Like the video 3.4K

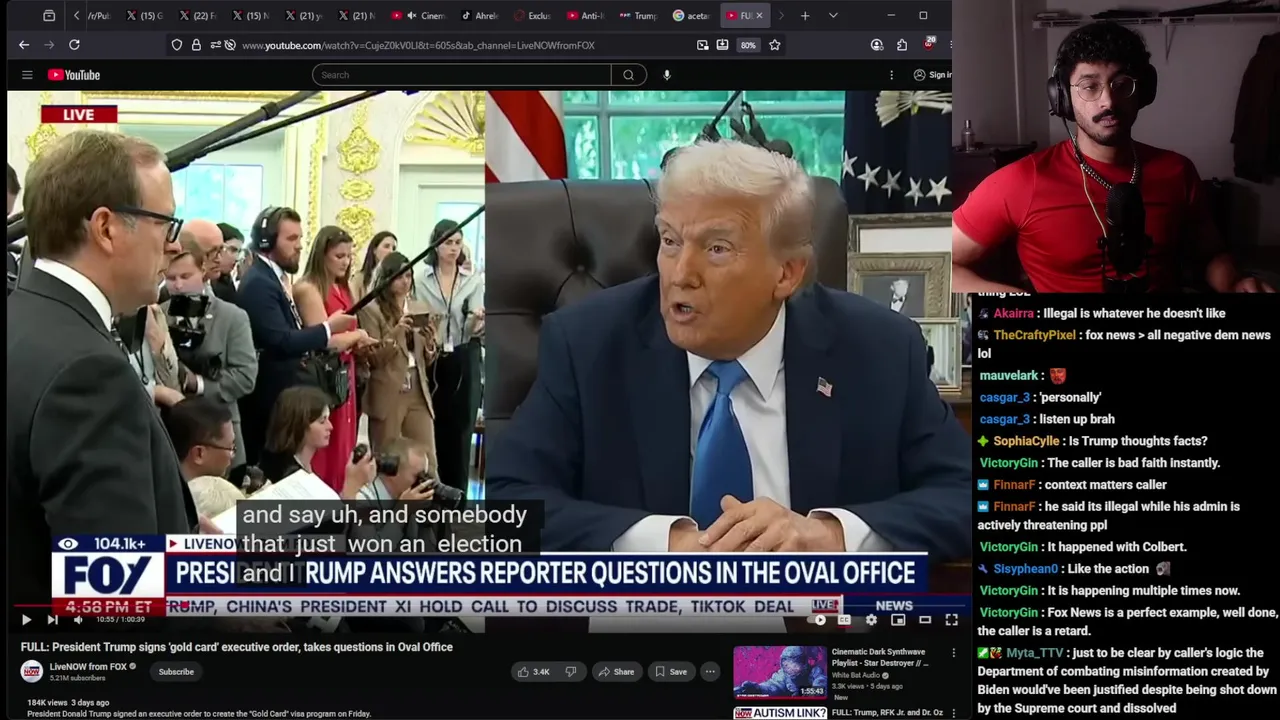click(534, 672)
